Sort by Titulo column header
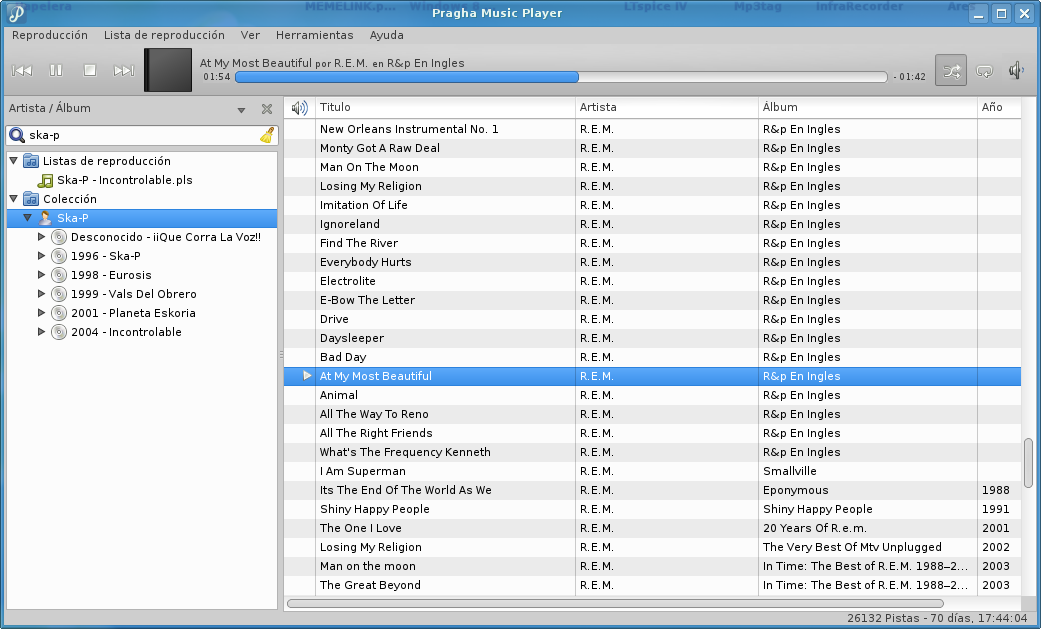Viewport: 1041px width, 629px height. 445,108
